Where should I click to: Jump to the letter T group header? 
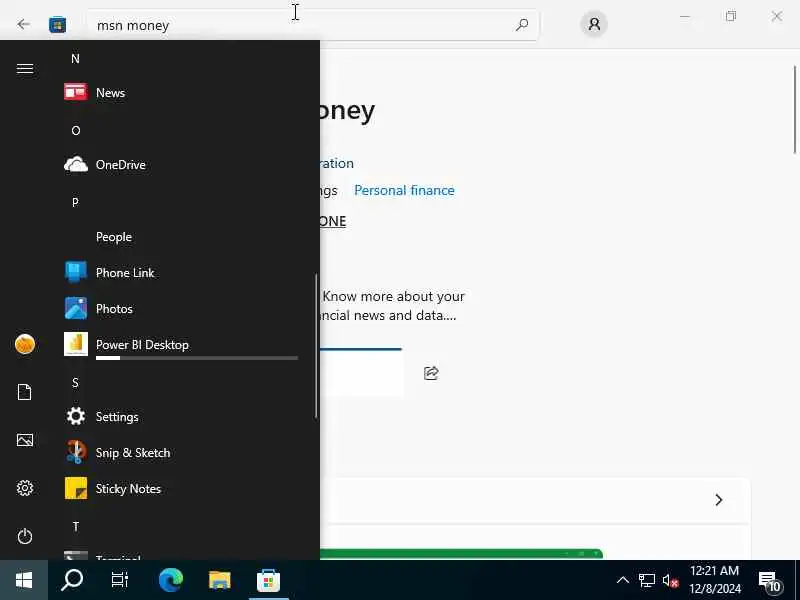tap(76, 527)
